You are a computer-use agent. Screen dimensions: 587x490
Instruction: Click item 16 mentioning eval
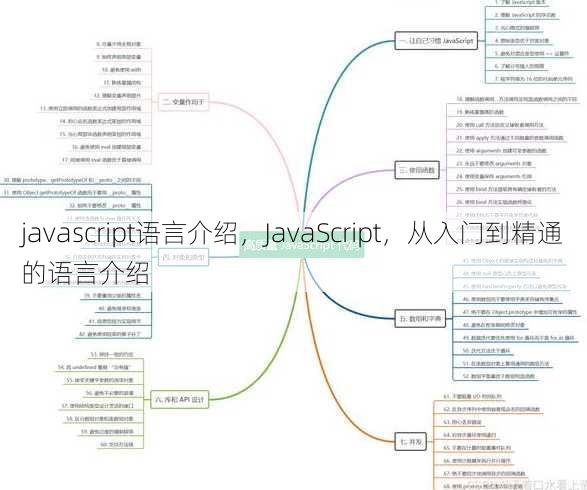click(107, 147)
